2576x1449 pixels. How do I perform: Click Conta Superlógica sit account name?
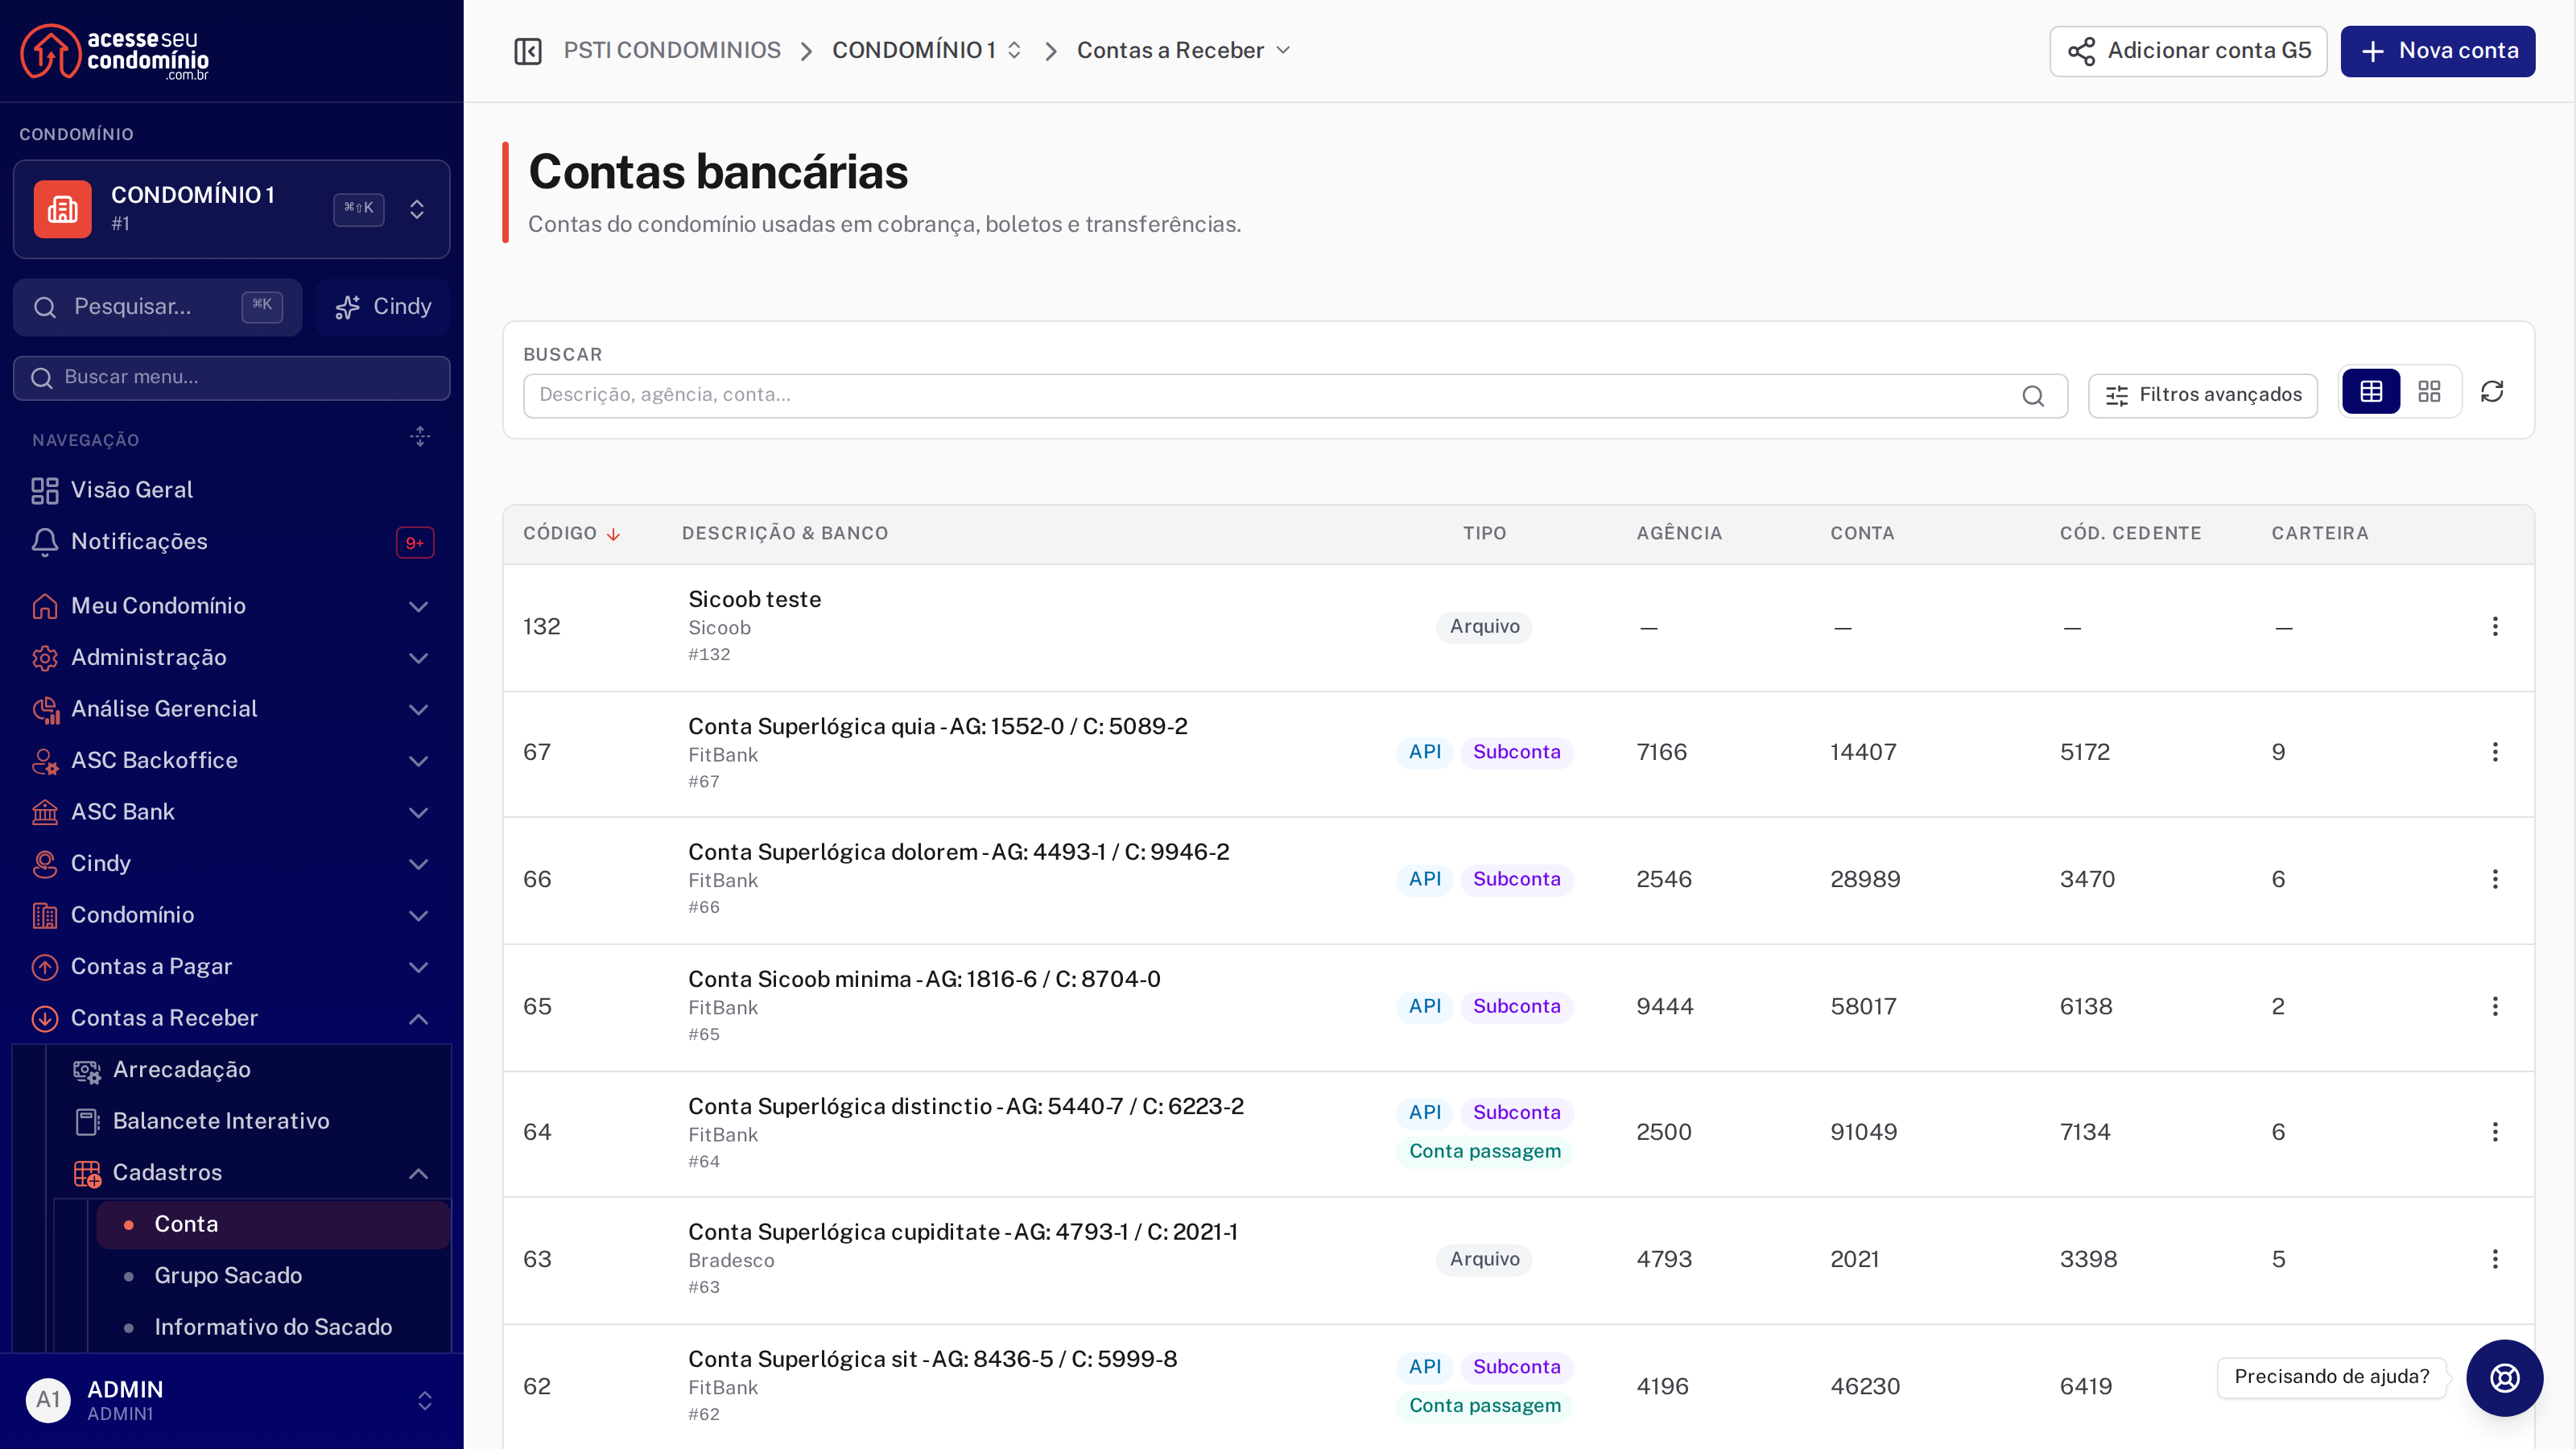coord(932,1359)
